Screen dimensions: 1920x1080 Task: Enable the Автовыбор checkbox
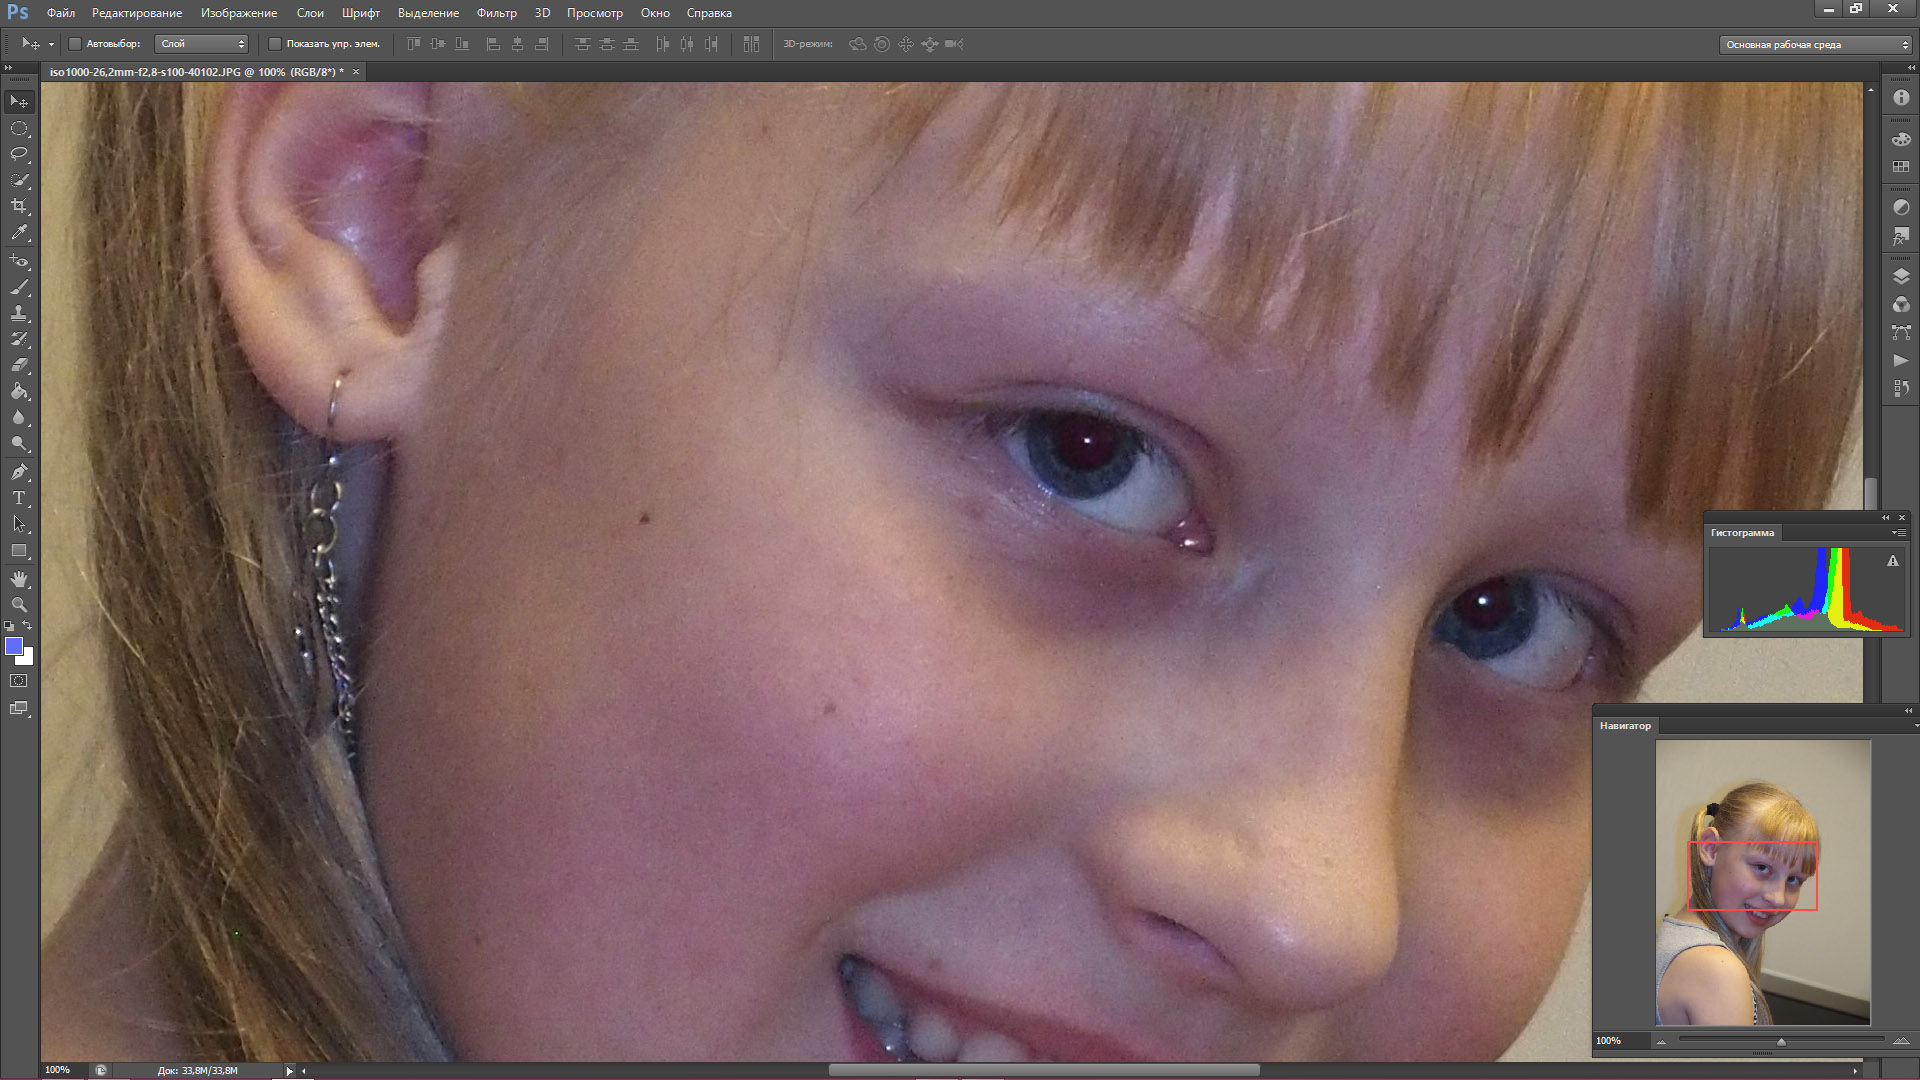(75, 44)
